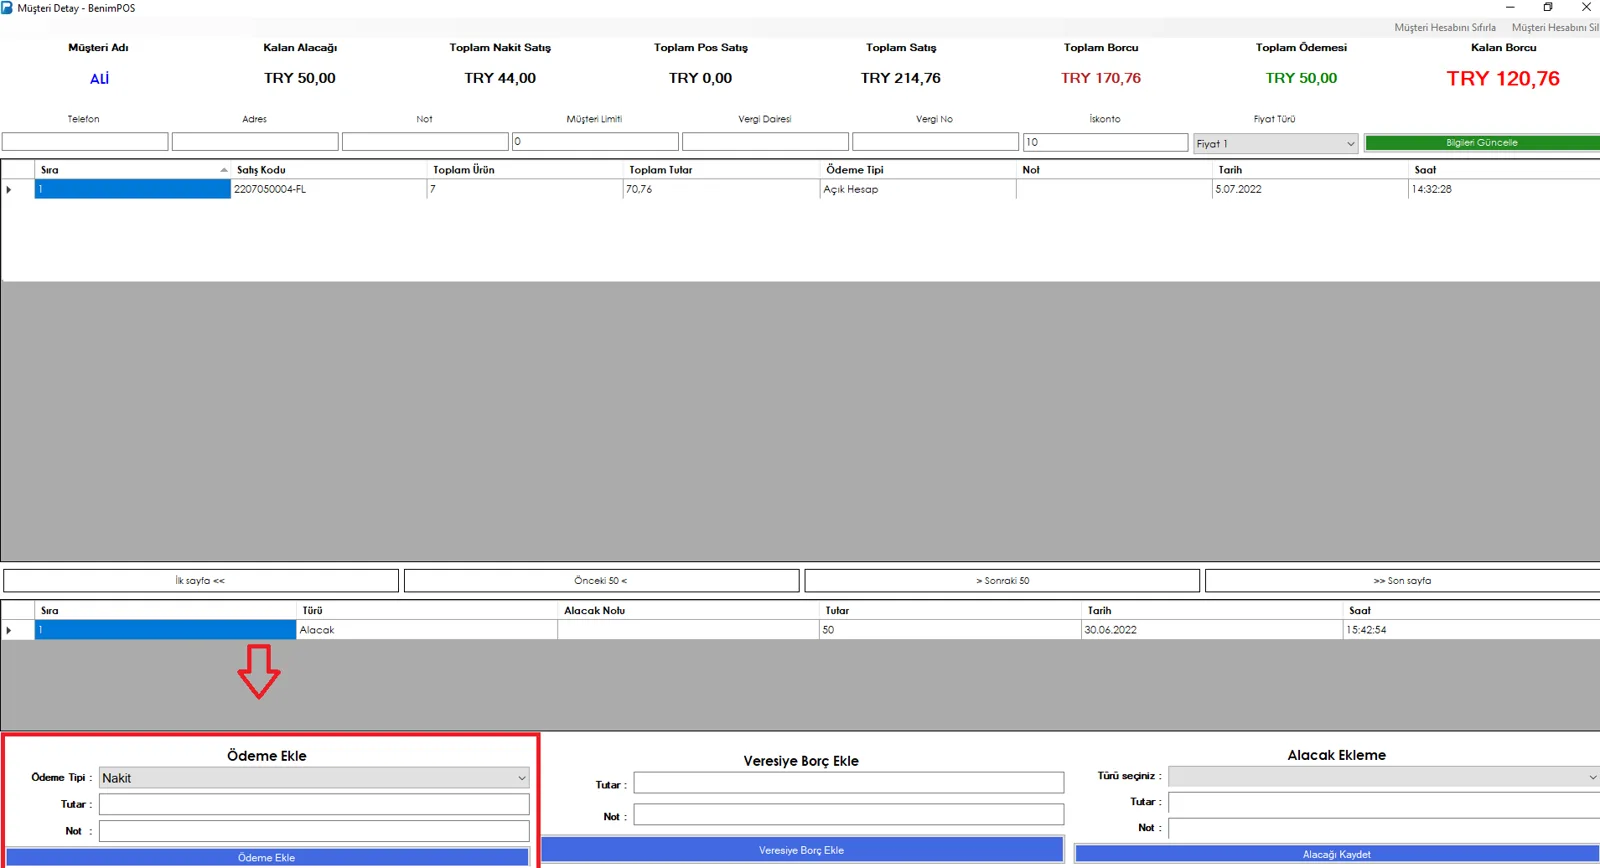Click the Vergi Dairesi input field
Viewport: 1600px width, 868px height.
click(765, 142)
